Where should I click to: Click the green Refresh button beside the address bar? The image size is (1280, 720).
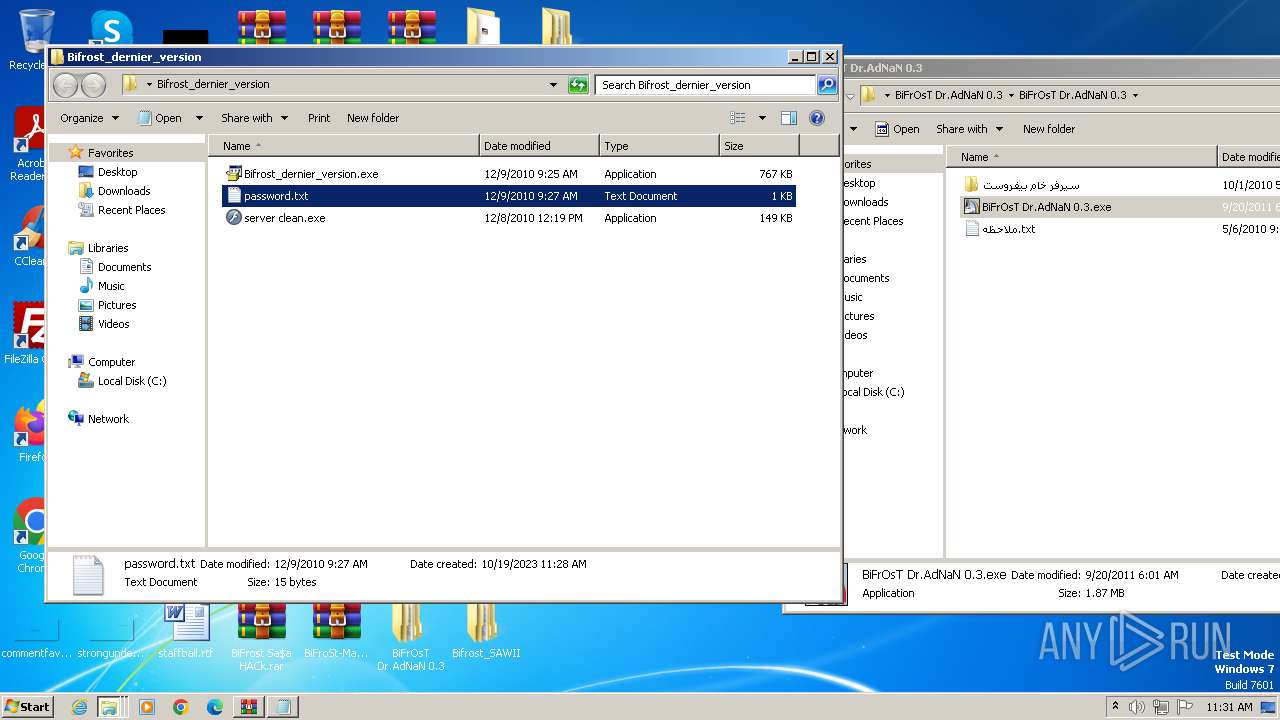(578, 85)
